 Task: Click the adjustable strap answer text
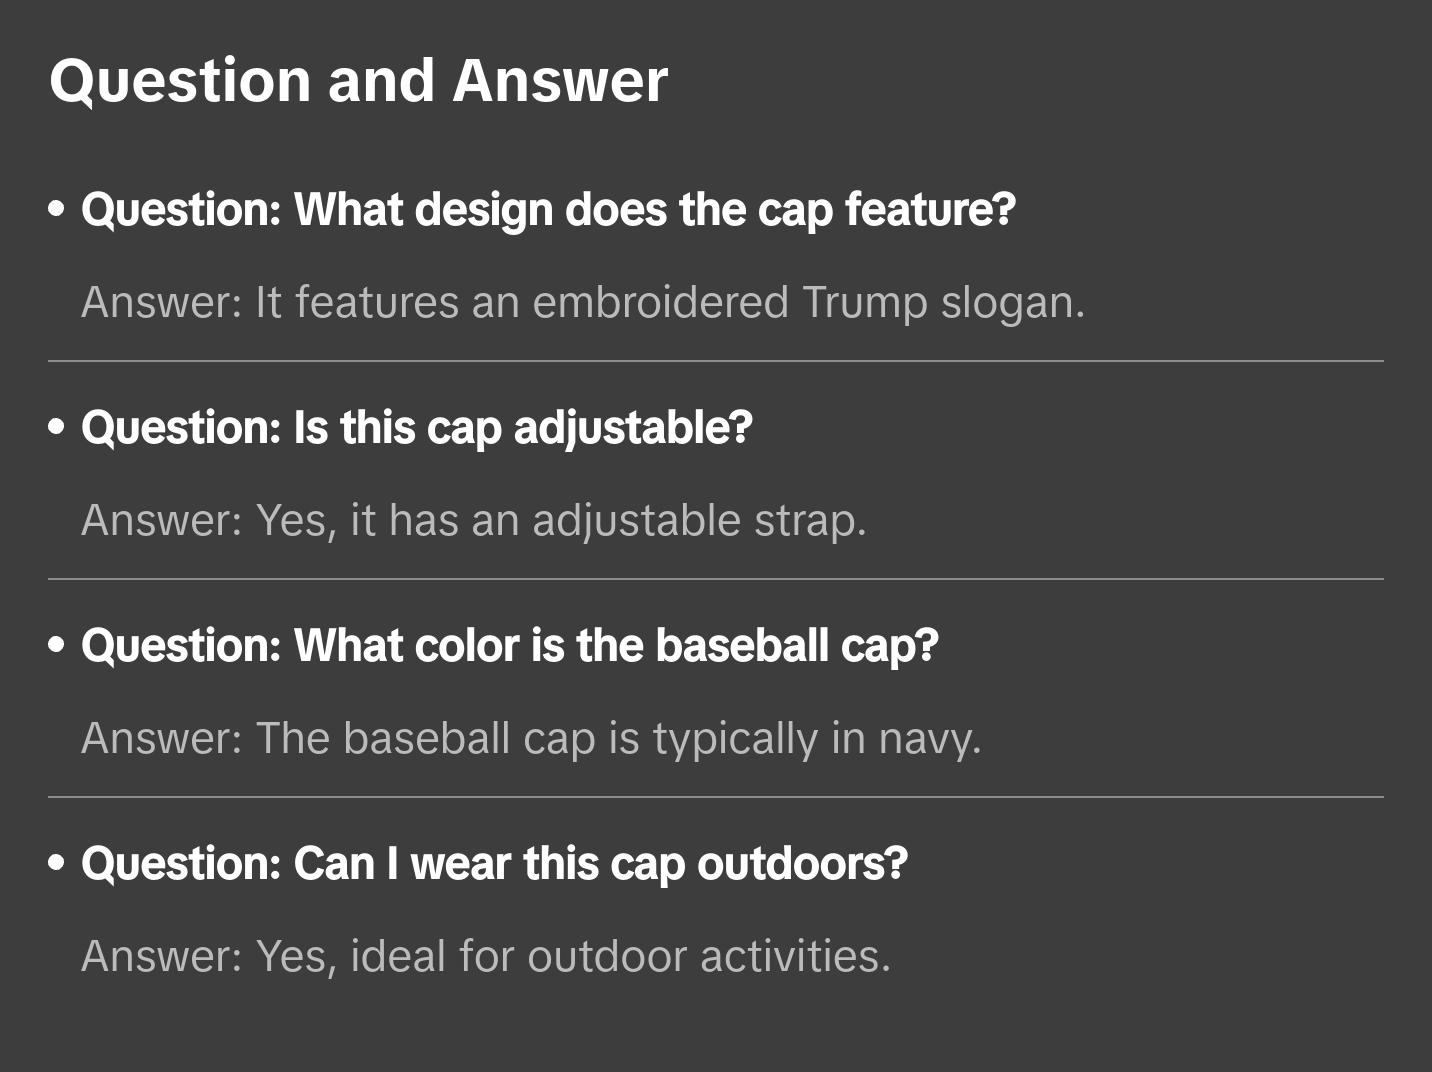coord(474,520)
